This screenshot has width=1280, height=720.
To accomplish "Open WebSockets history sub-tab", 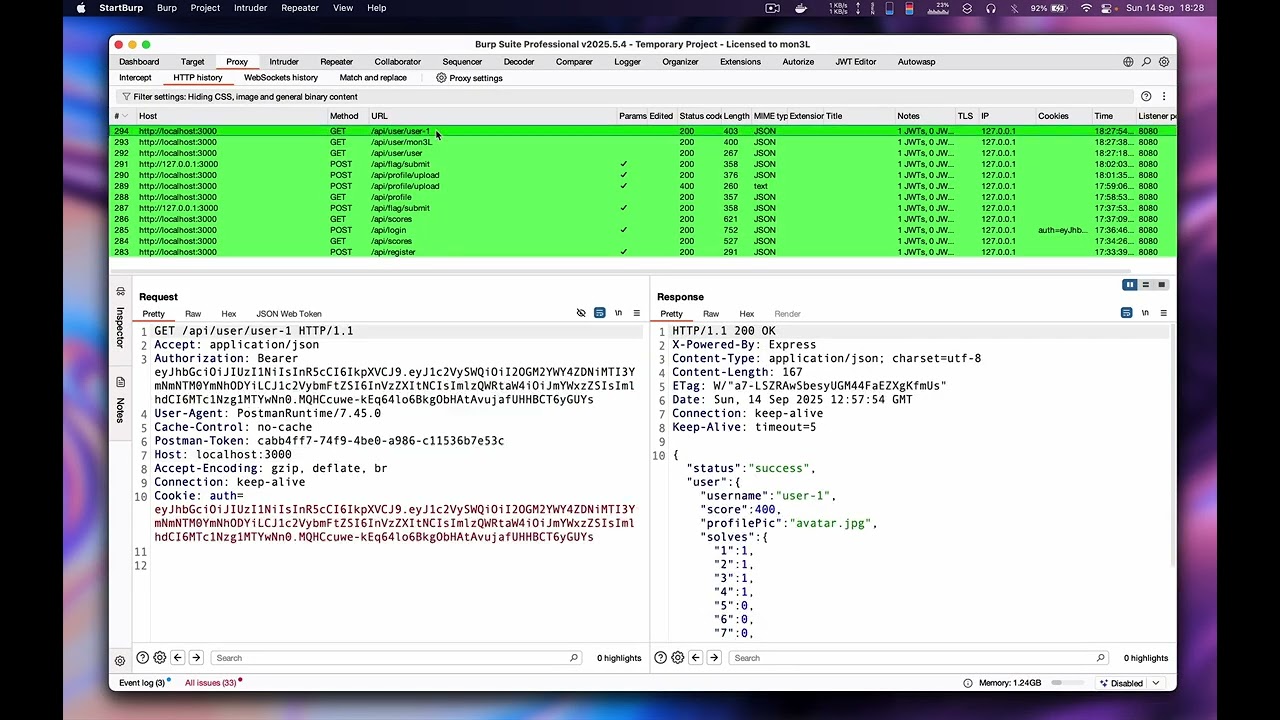I will tap(281, 78).
